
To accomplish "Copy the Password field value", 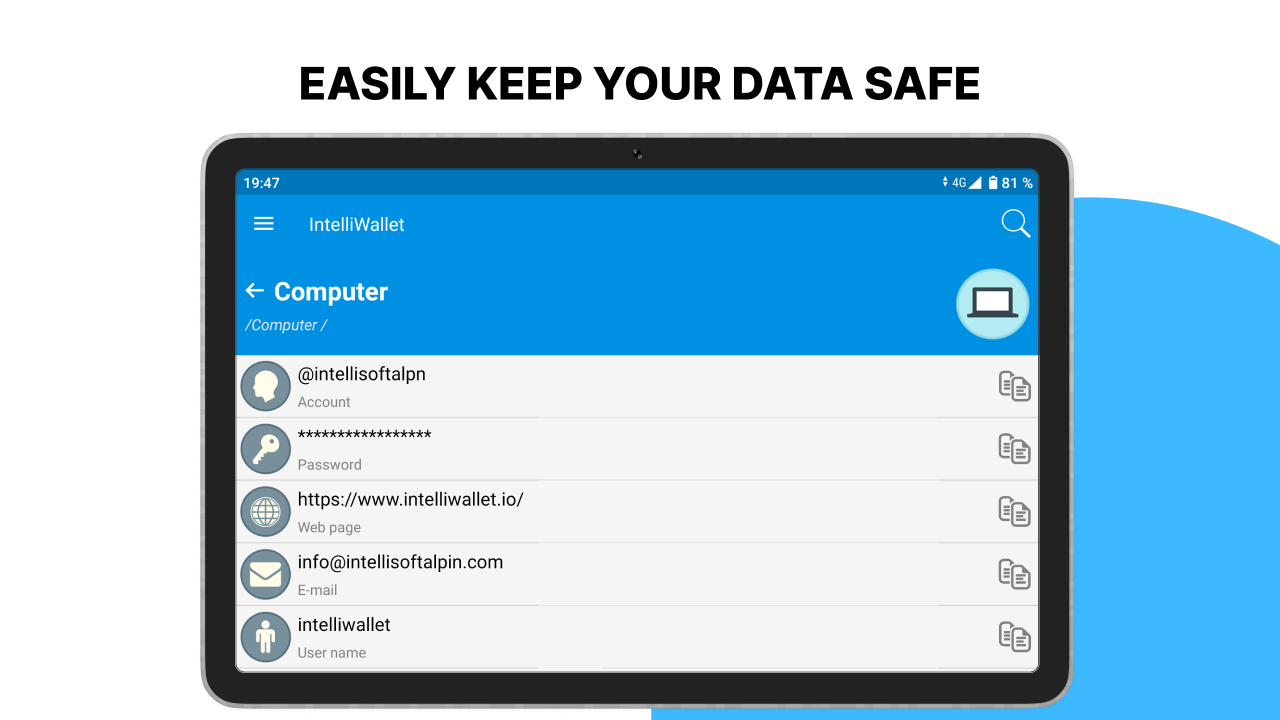I will [1014, 449].
